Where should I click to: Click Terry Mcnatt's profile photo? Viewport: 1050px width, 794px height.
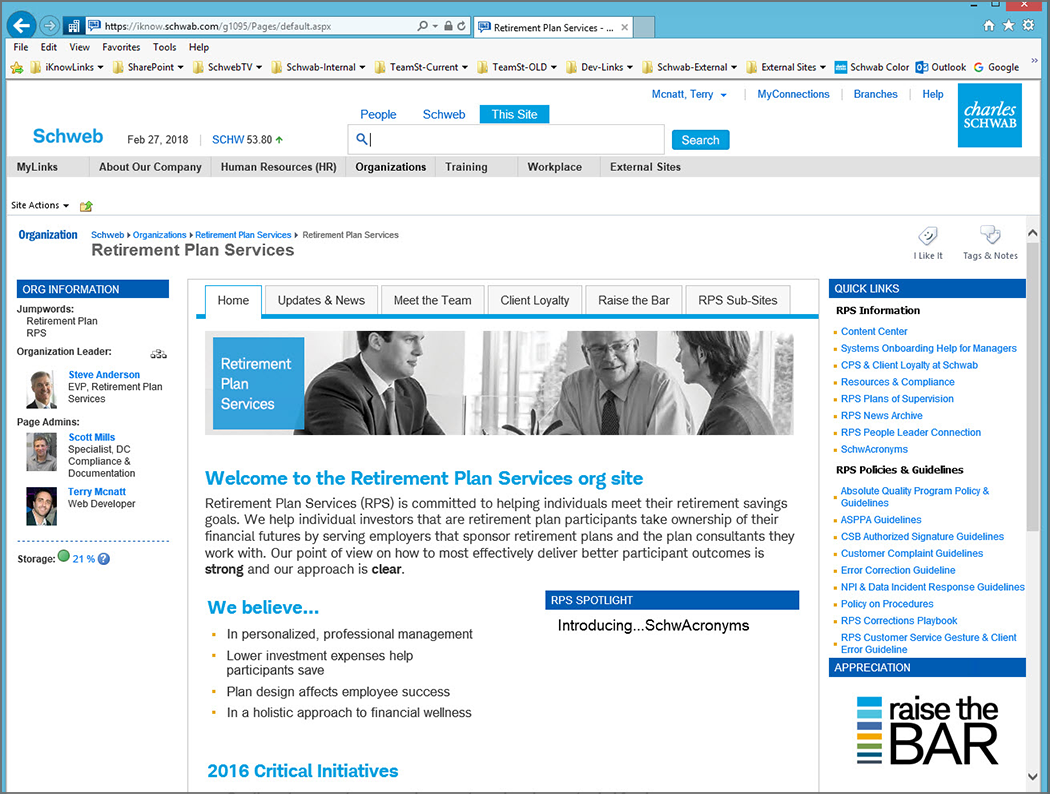pos(42,506)
